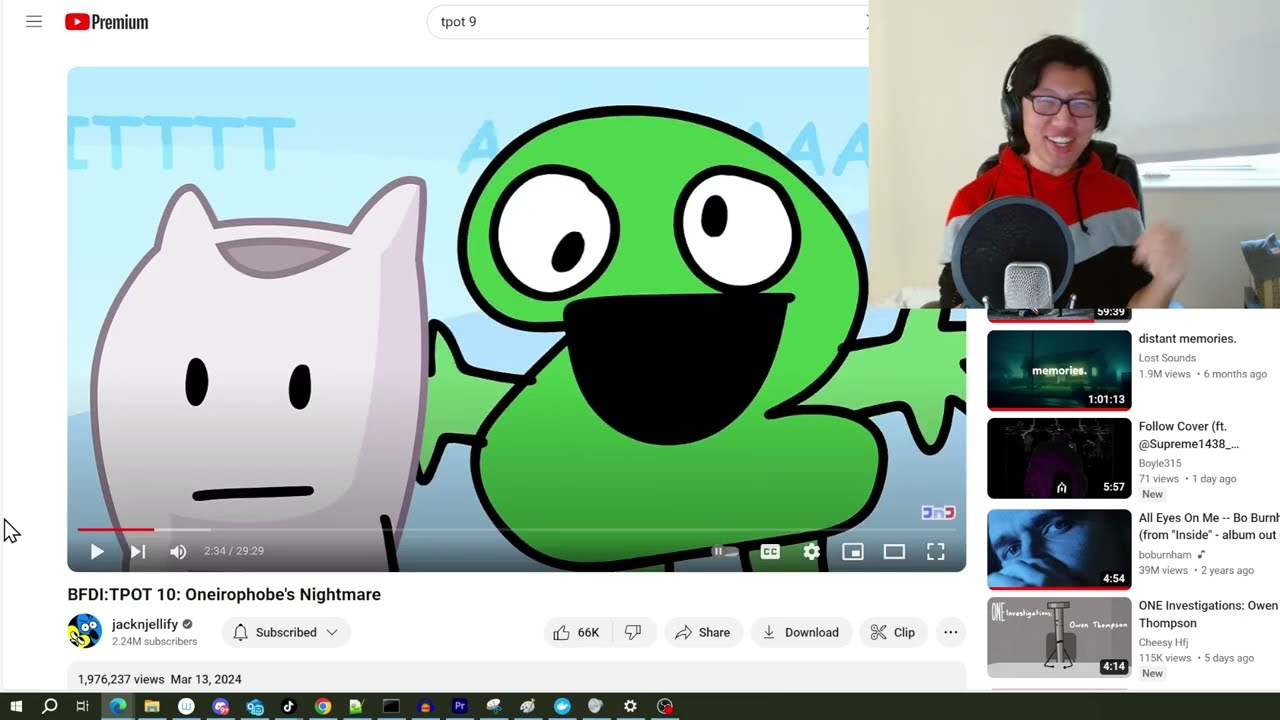Toggle closed captions CC button
This screenshot has height=720, width=1280.
tap(770, 551)
